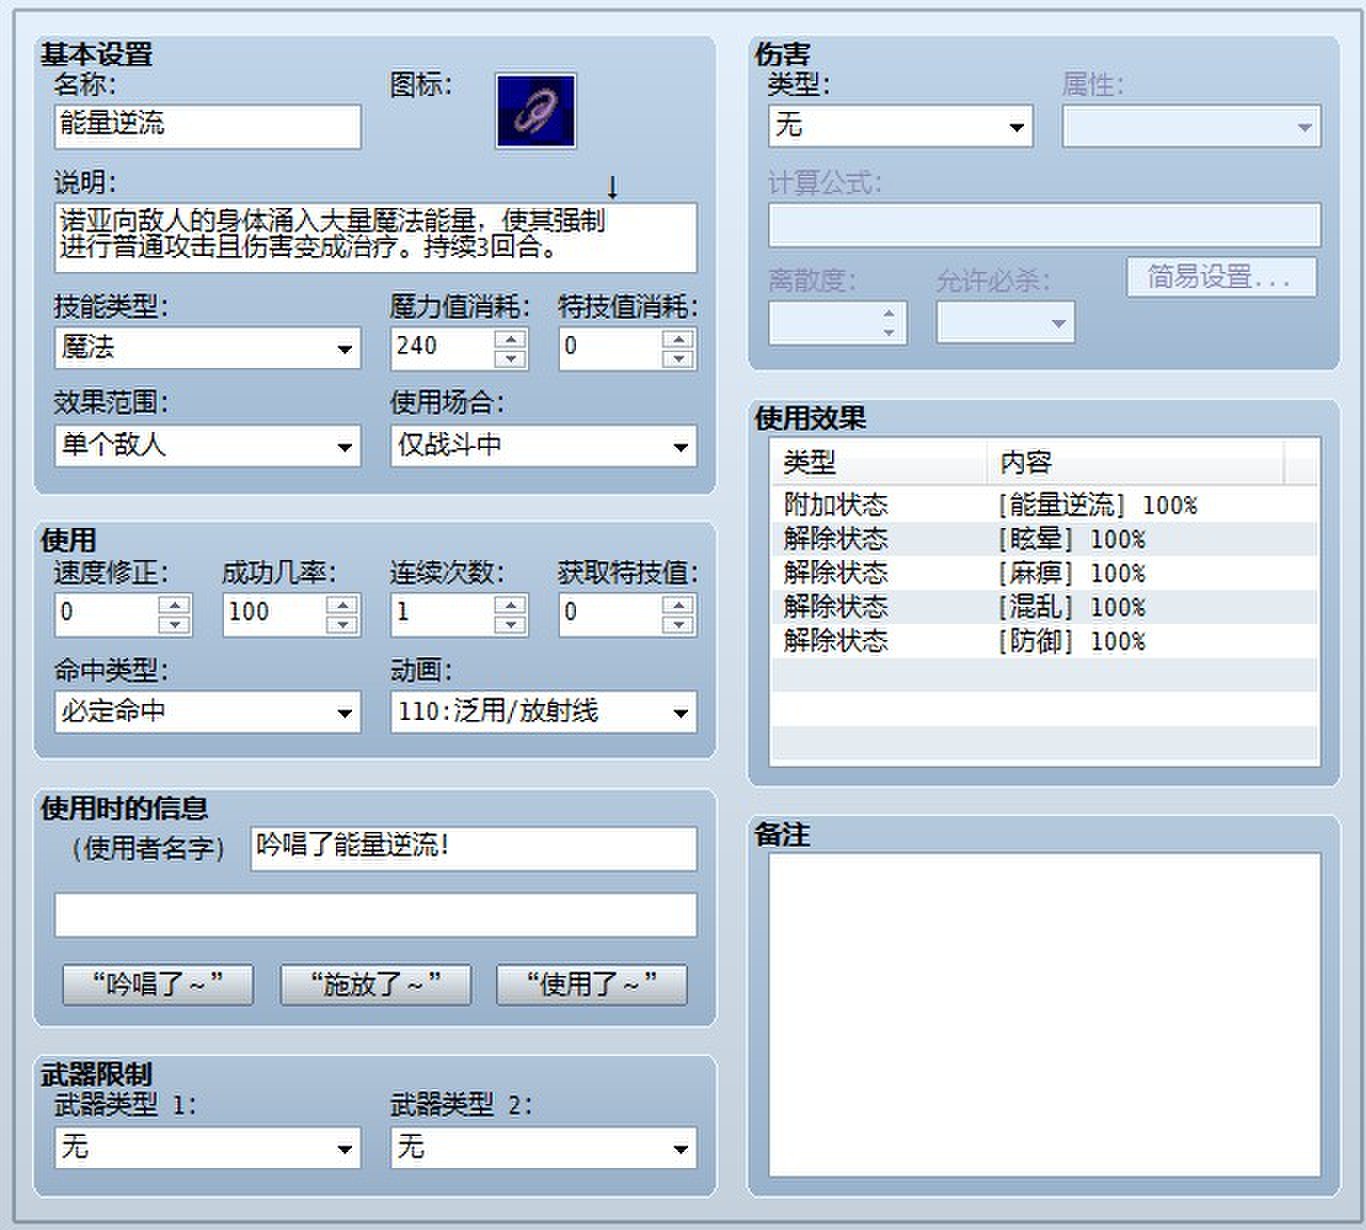Select the 解除状态 [麻痹] 100% effect row
This screenshot has height=1230, width=1366.
coord(1045,573)
